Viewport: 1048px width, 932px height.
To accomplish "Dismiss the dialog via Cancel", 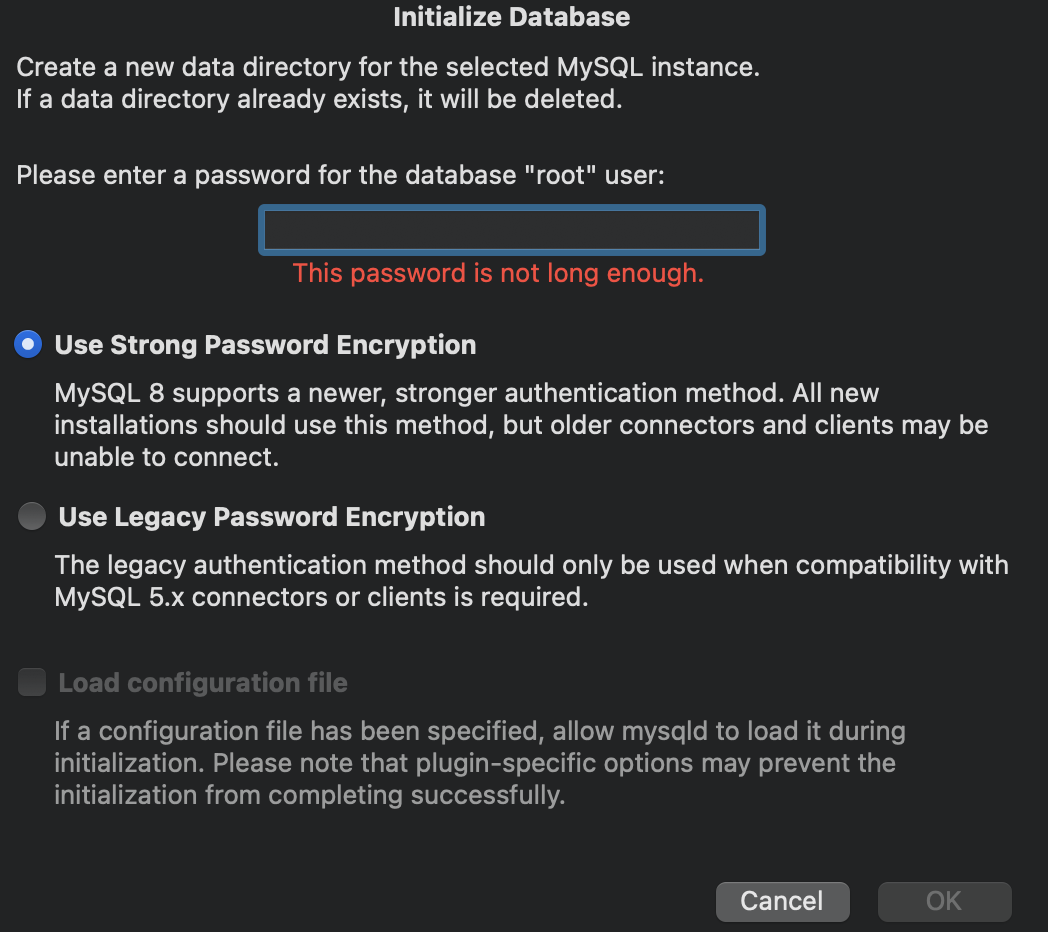I will pyautogui.click(x=782, y=901).
